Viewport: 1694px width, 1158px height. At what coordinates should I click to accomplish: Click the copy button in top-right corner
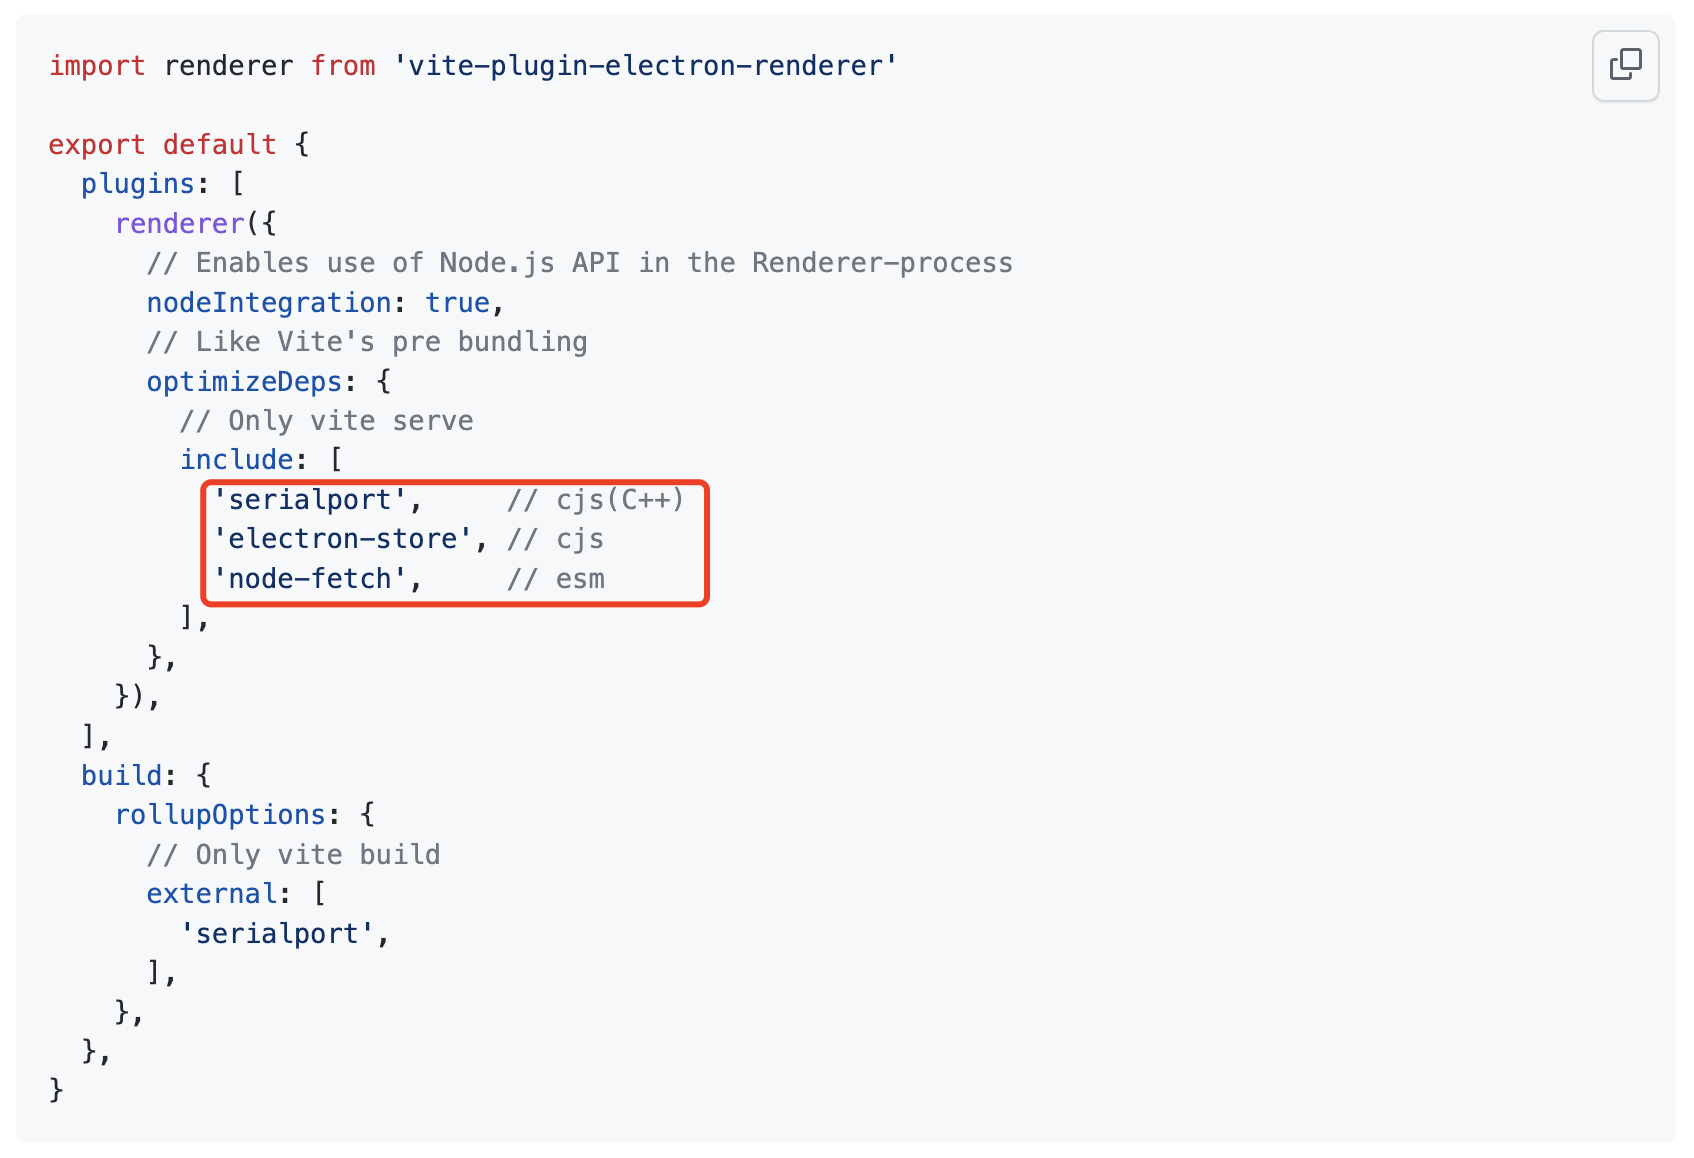click(x=1625, y=66)
